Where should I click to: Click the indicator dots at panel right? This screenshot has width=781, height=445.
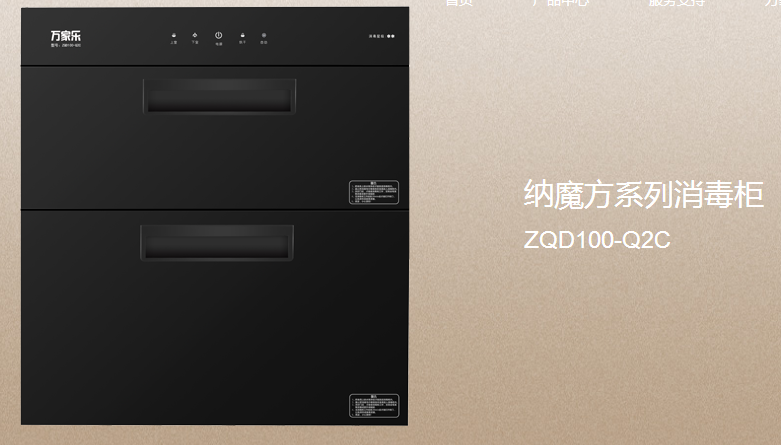click(390, 36)
